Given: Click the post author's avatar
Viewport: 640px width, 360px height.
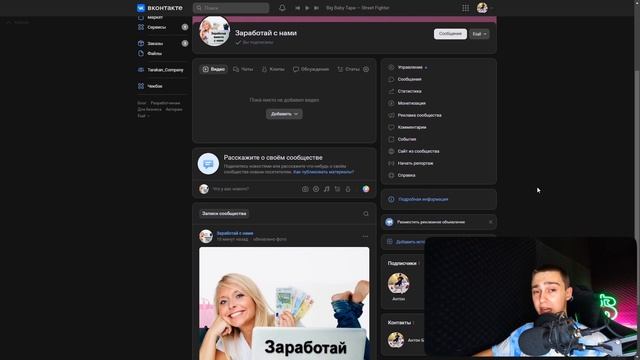Looking at the screenshot, I should point(206,236).
